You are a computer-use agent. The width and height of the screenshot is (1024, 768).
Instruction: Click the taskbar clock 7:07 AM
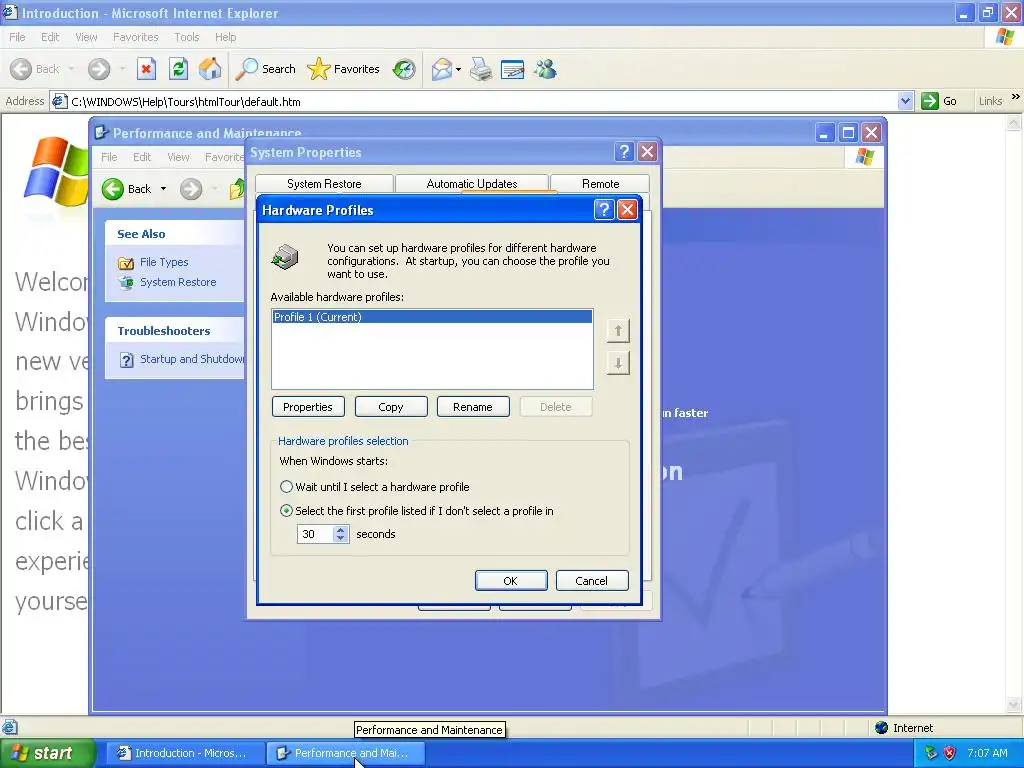pyautogui.click(x=987, y=753)
